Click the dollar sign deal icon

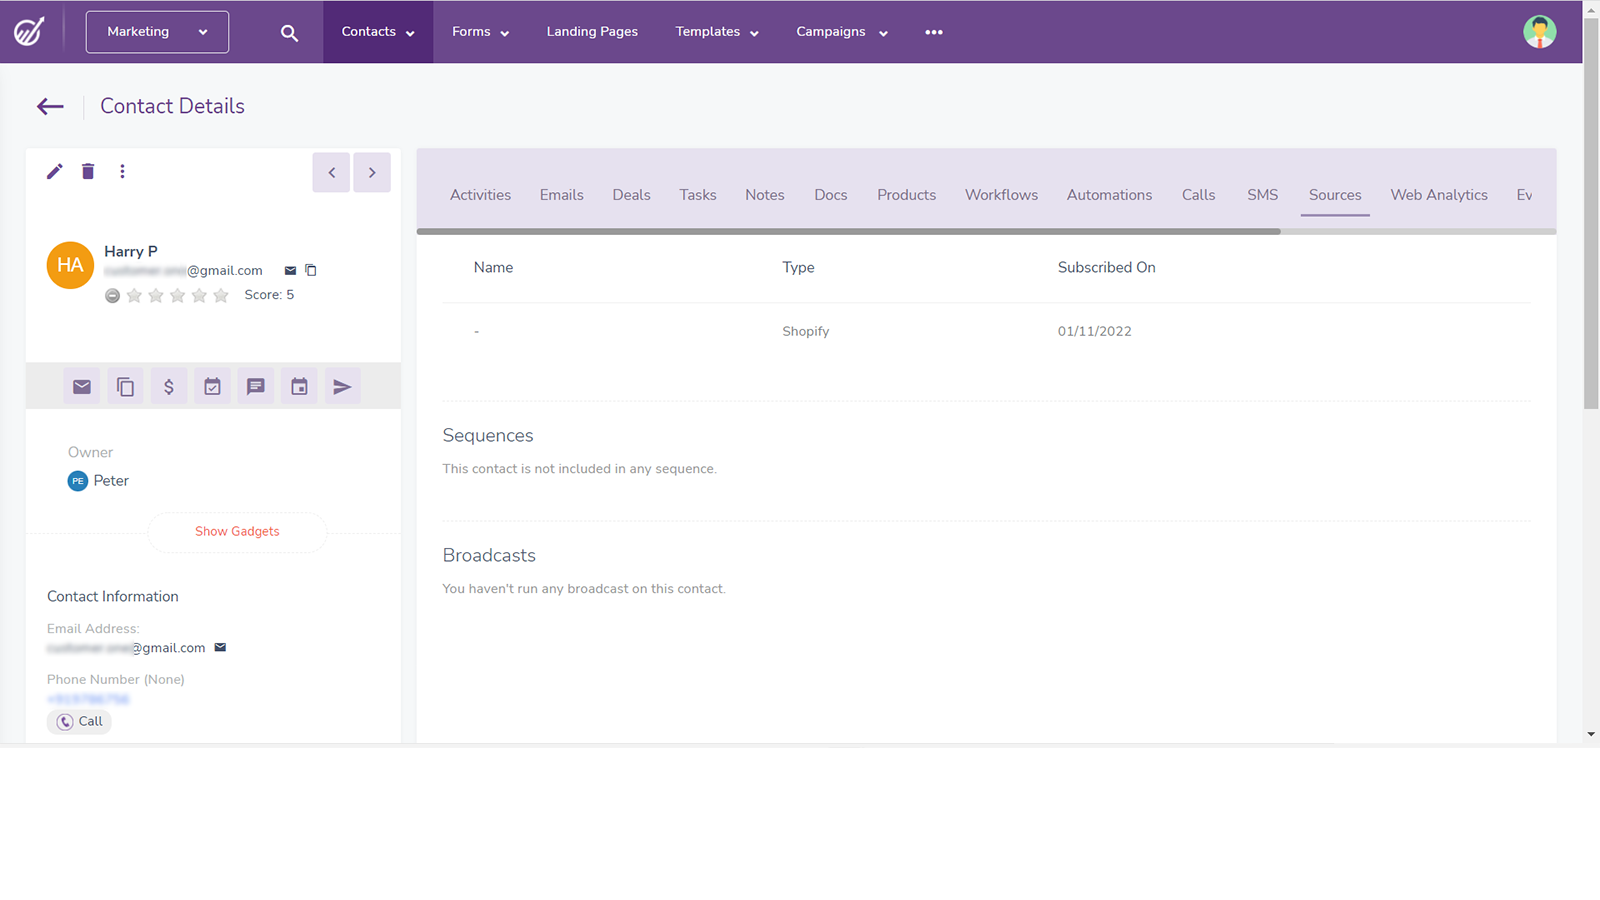click(x=169, y=387)
